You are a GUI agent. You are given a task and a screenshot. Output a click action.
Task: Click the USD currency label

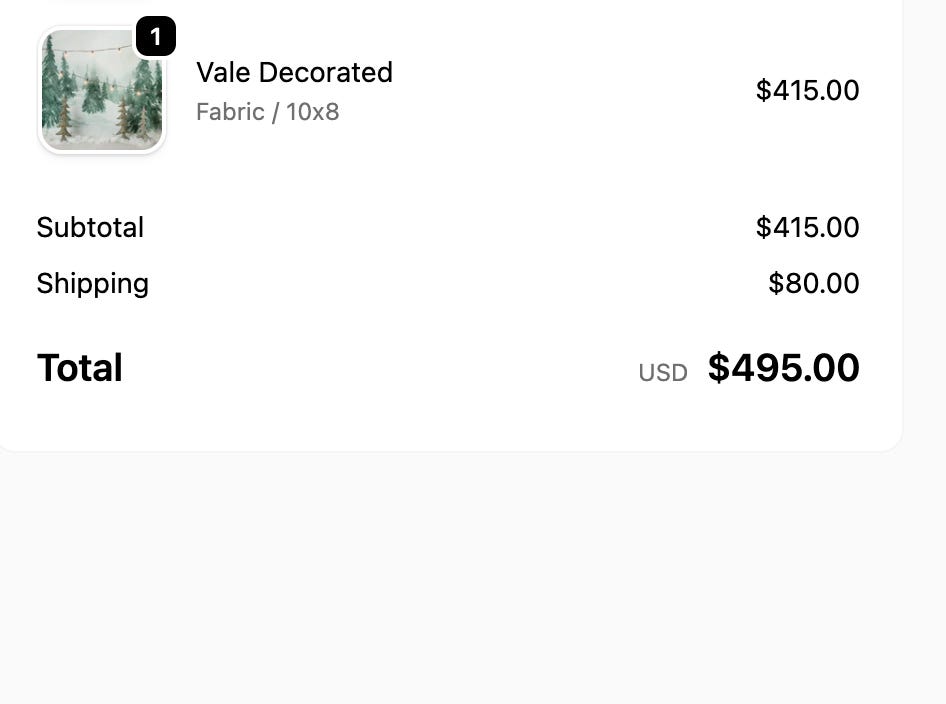click(x=663, y=373)
